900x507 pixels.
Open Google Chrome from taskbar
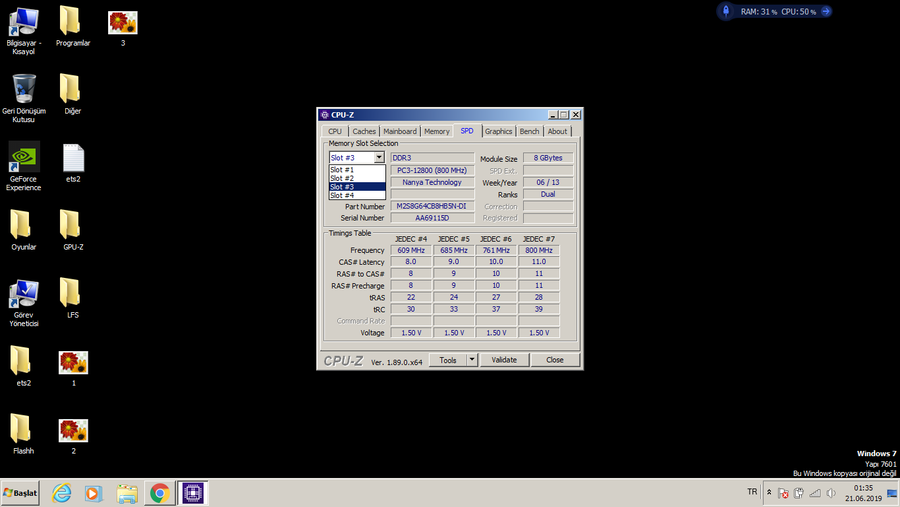point(160,493)
